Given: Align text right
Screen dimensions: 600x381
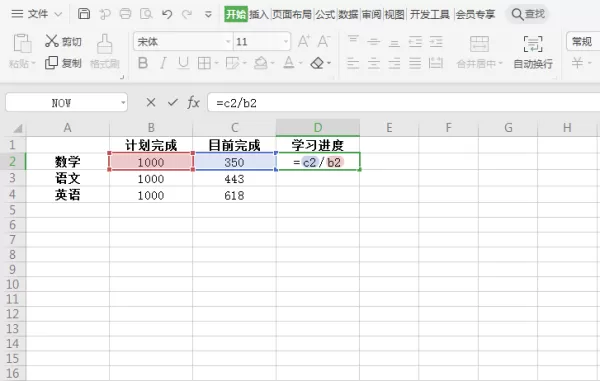Looking at the screenshot, I should click(394, 63).
